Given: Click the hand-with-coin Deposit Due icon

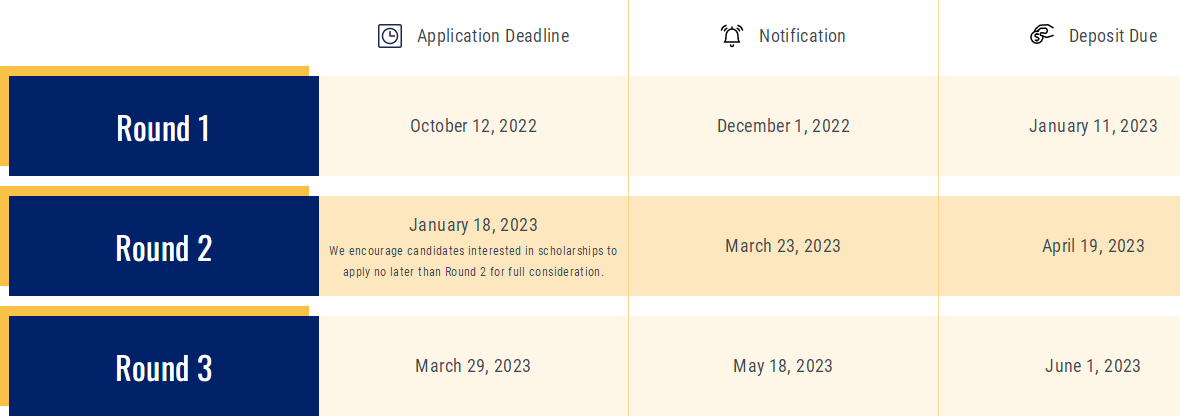Looking at the screenshot, I should click(1042, 36).
